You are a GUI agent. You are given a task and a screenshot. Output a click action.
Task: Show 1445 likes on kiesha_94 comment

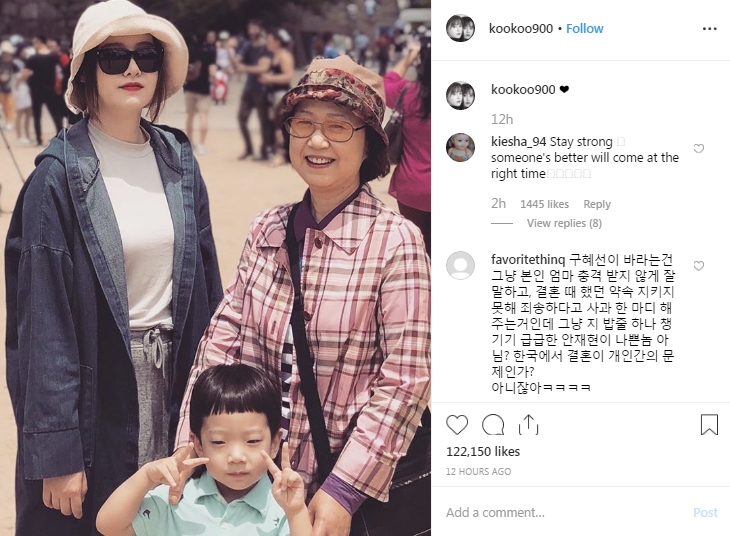tap(544, 204)
